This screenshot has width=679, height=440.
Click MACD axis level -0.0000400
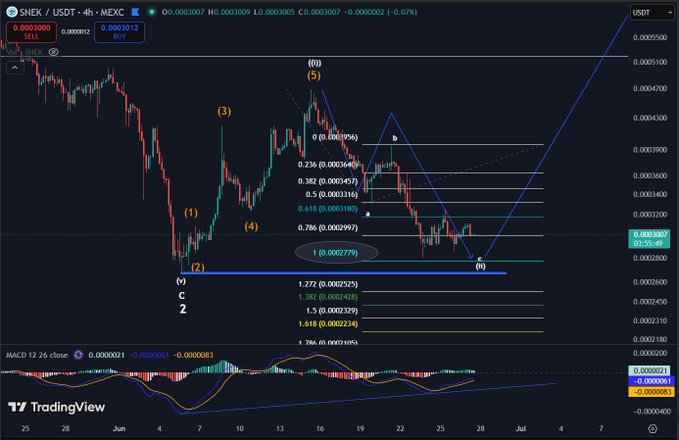click(650, 411)
